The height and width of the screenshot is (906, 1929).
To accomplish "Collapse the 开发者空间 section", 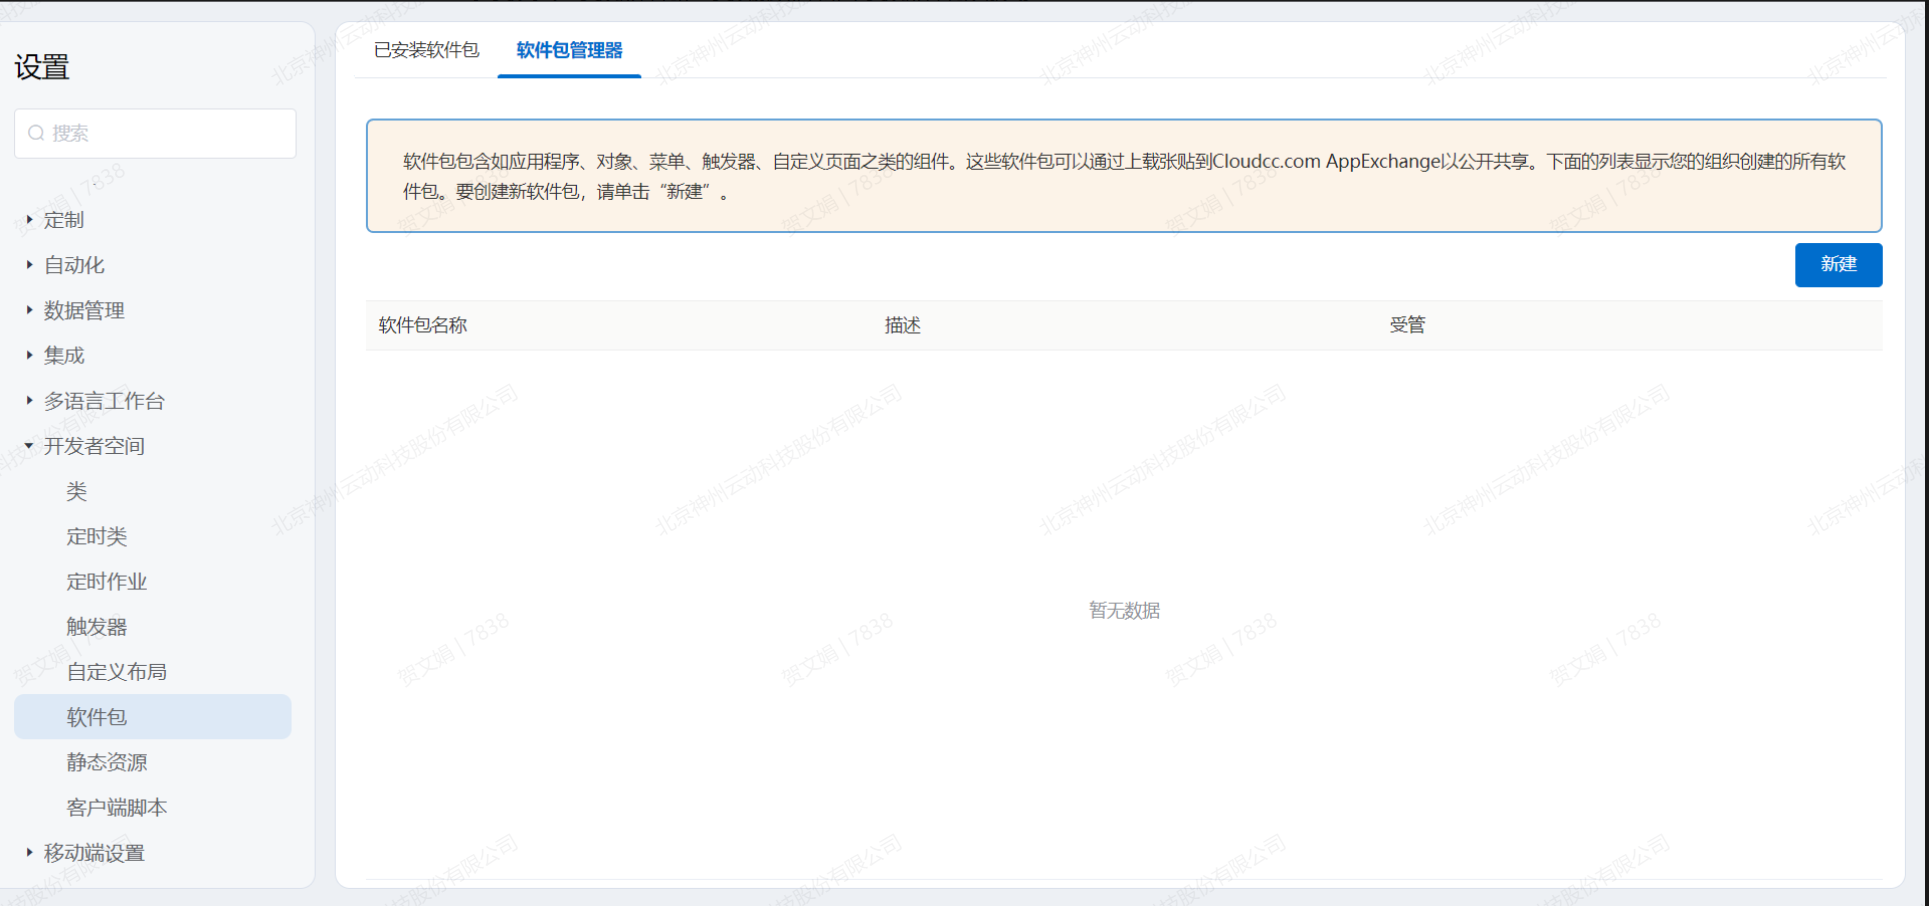I will (x=29, y=446).
